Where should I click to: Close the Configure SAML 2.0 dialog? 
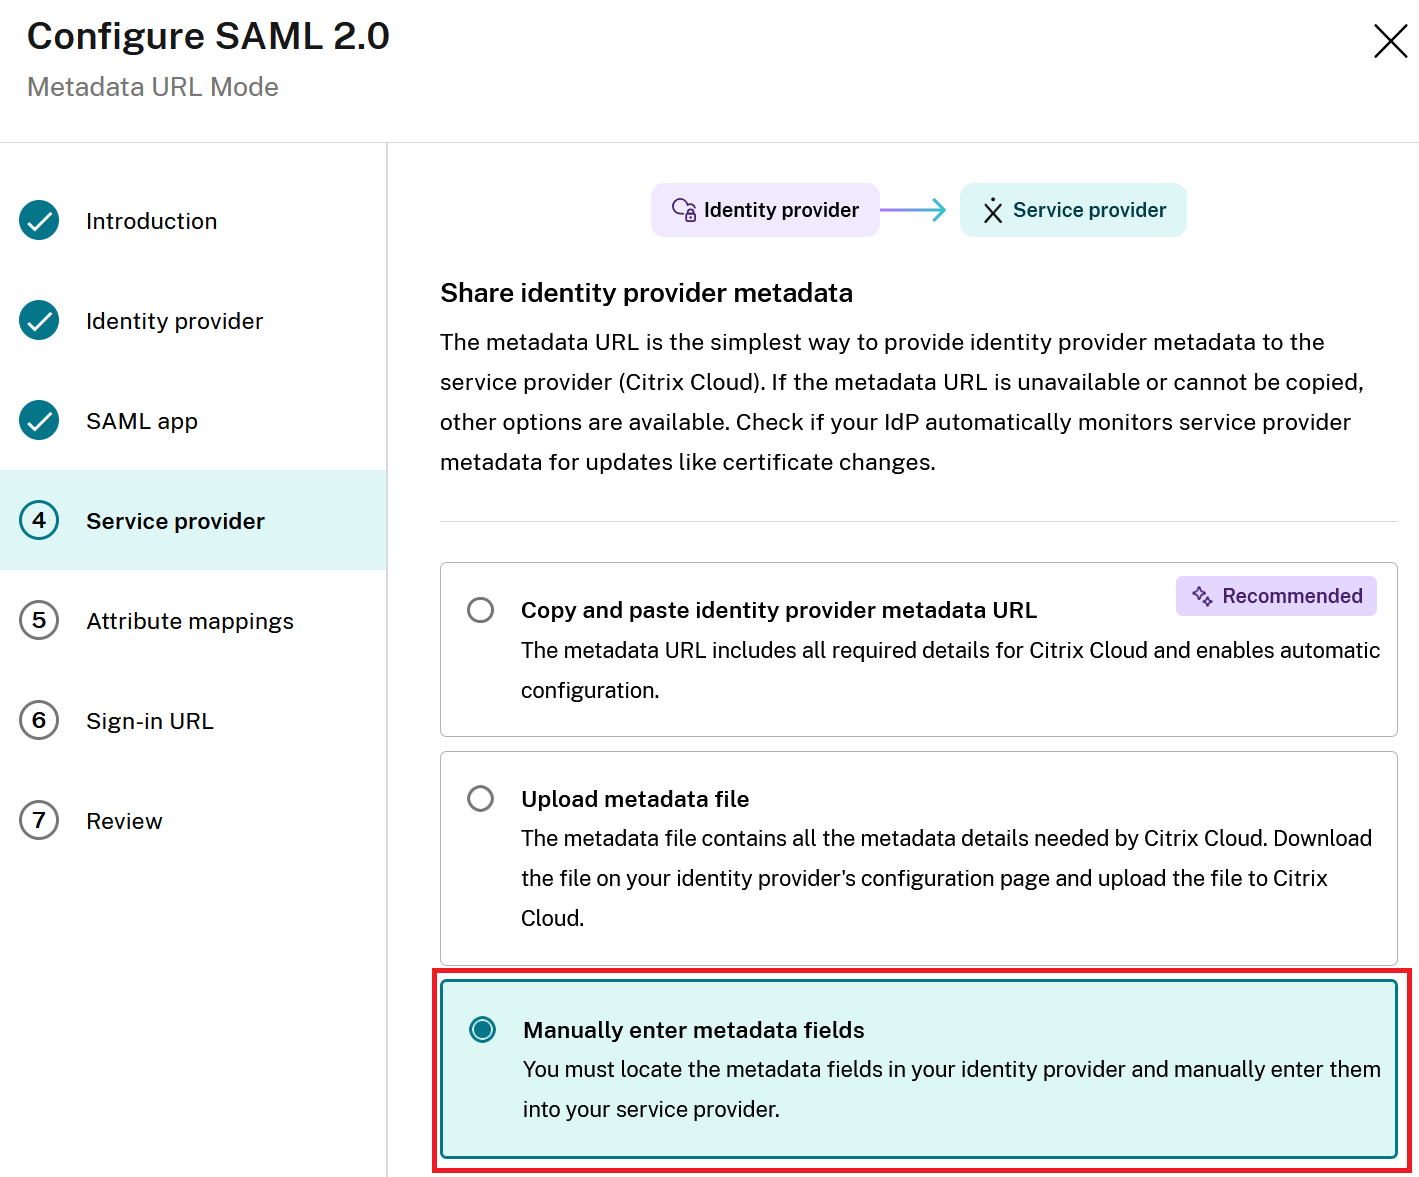pos(1390,42)
